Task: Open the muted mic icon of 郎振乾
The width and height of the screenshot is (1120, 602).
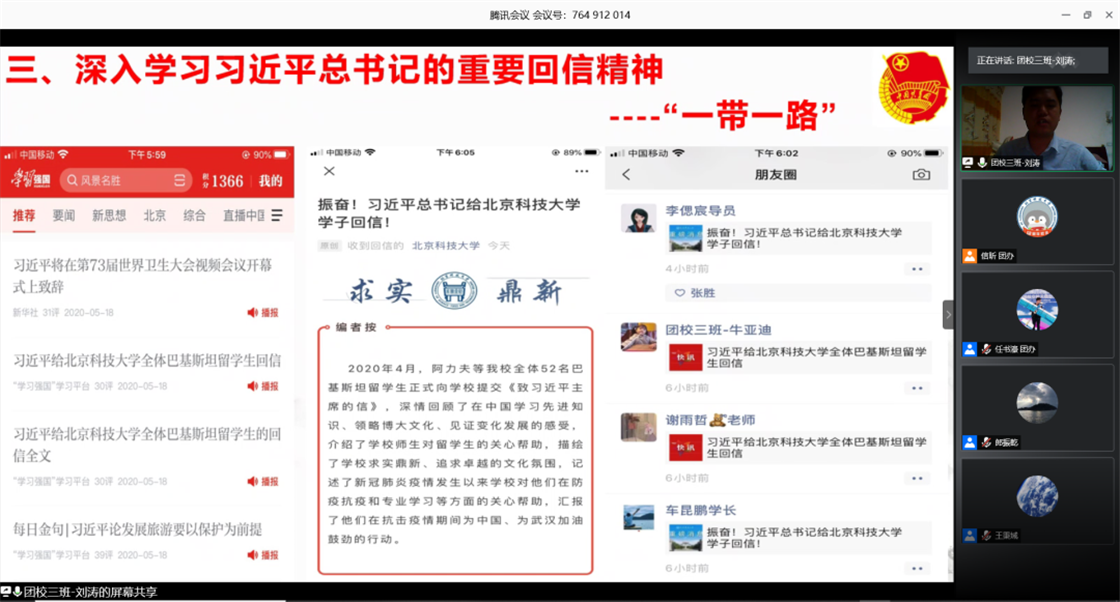Action: coord(986,442)
